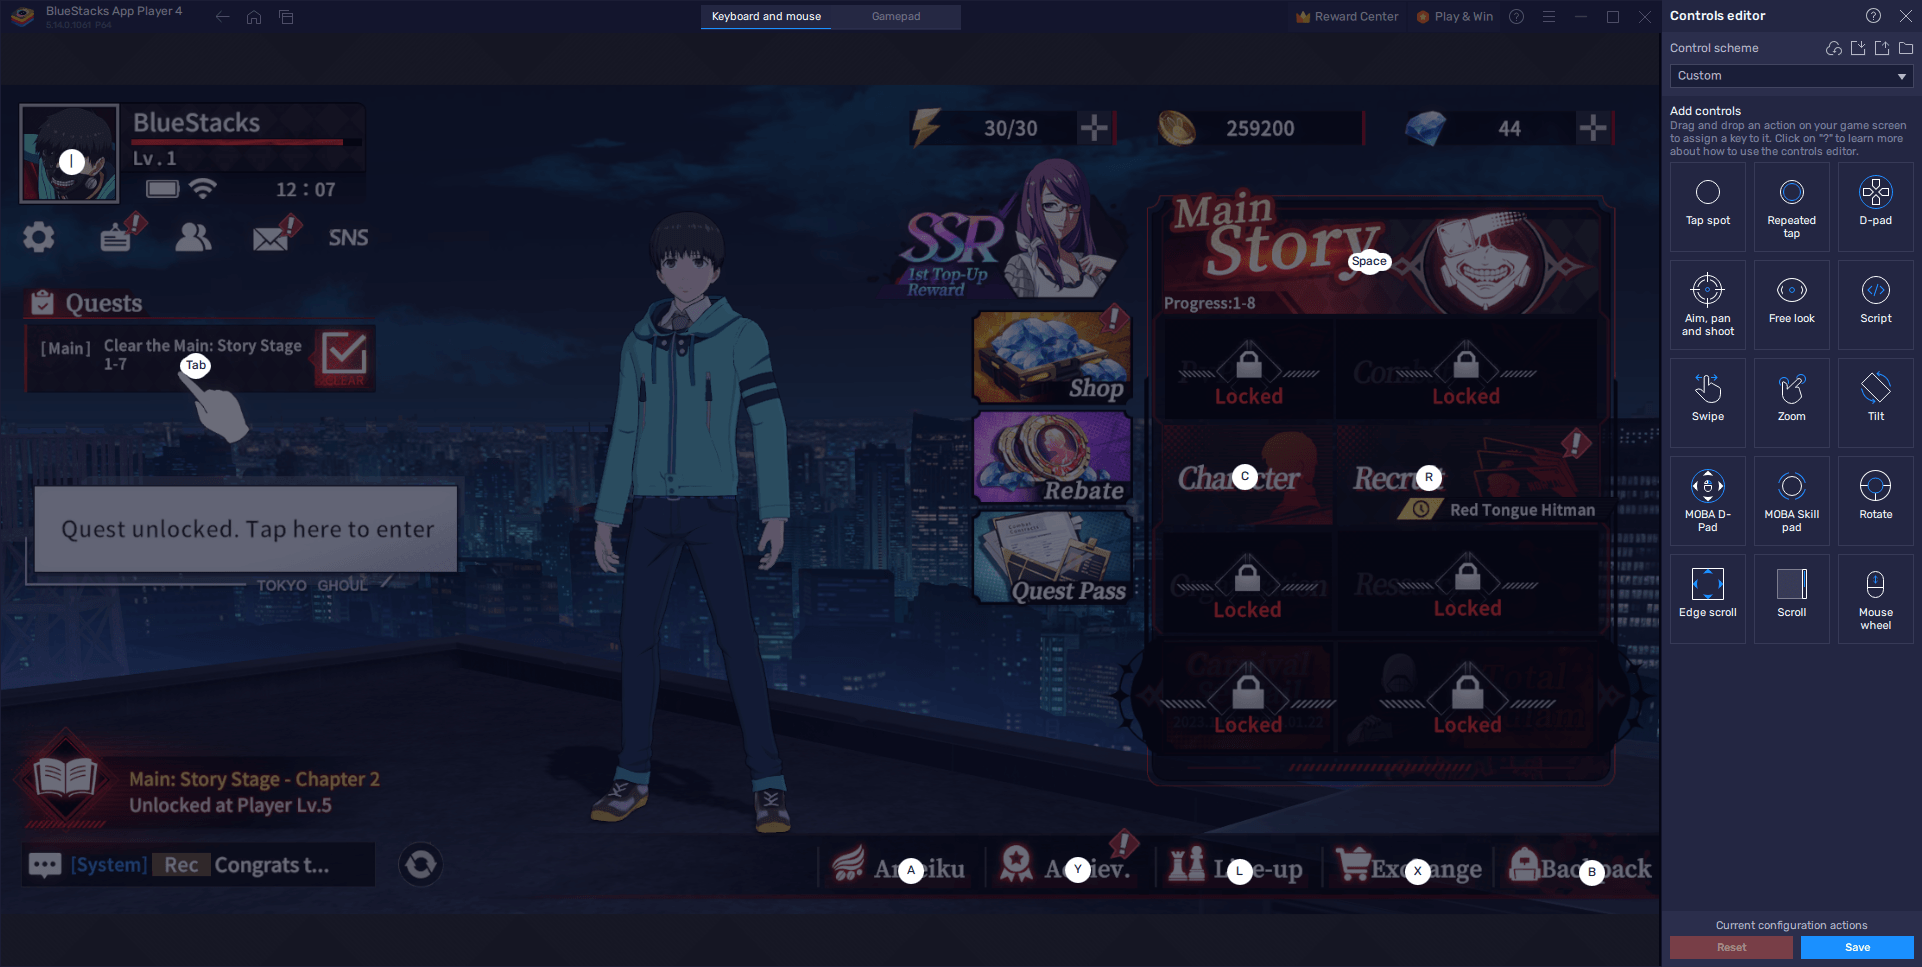Select the MOBA Skill pad control
Image resolution: width=1922 pixels, height=967 pixels.
1791,500
